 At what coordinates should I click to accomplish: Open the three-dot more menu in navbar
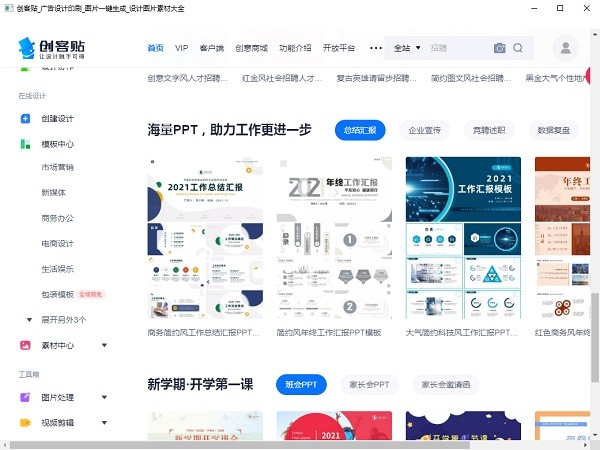pos(376,48)
